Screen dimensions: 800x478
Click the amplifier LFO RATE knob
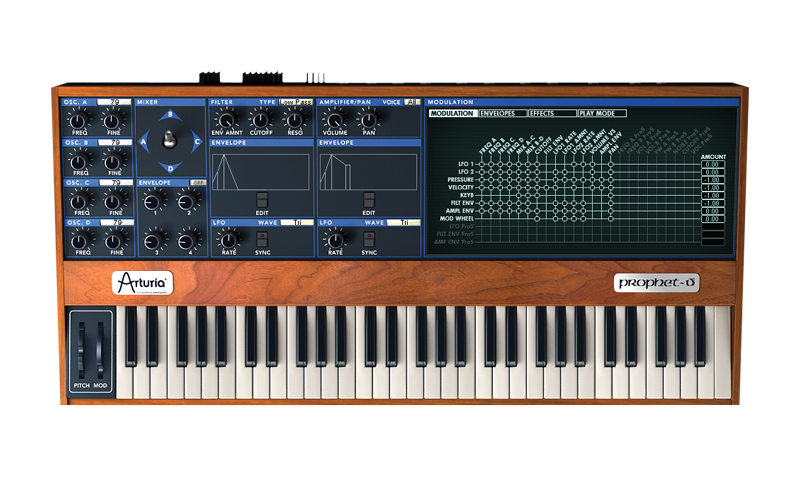pos(335,240)
